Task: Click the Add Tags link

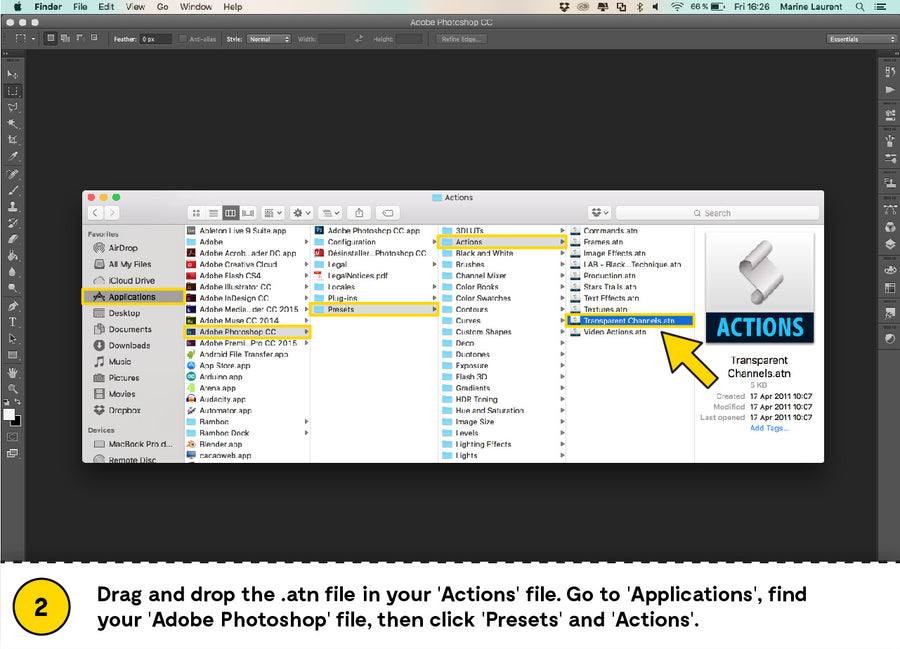Action: coord(769,428)
